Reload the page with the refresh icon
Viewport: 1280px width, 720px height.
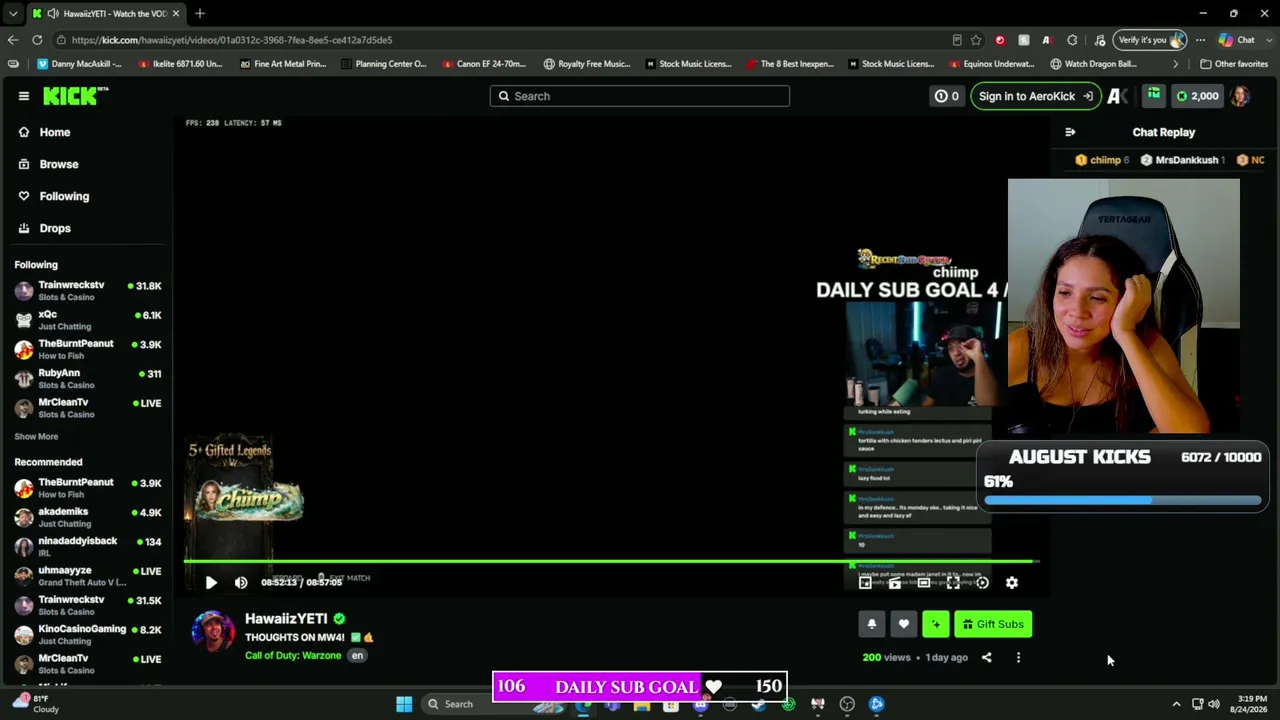tap(37, 40)
